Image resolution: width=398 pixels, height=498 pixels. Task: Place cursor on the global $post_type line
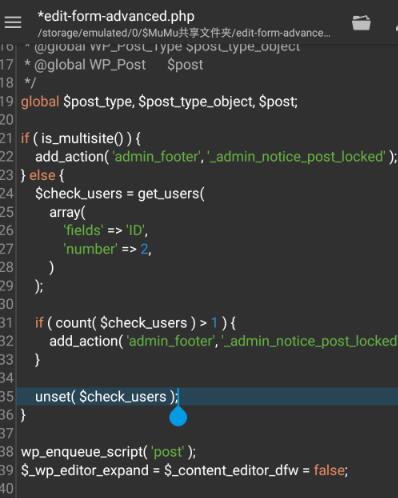(159, 102)
